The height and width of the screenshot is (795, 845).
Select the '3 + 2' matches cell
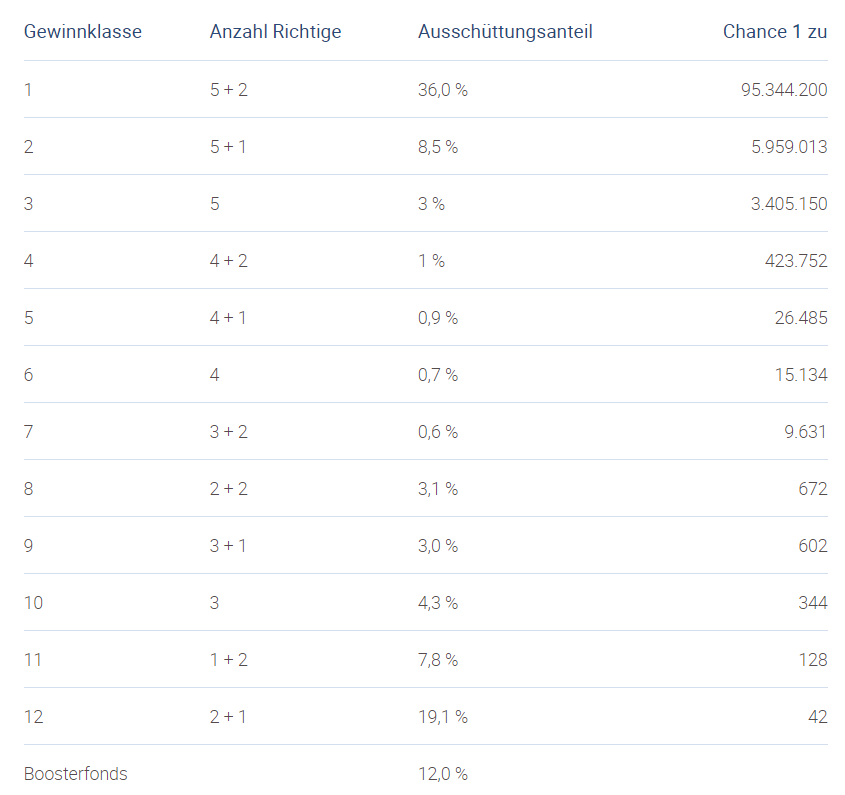228,432
